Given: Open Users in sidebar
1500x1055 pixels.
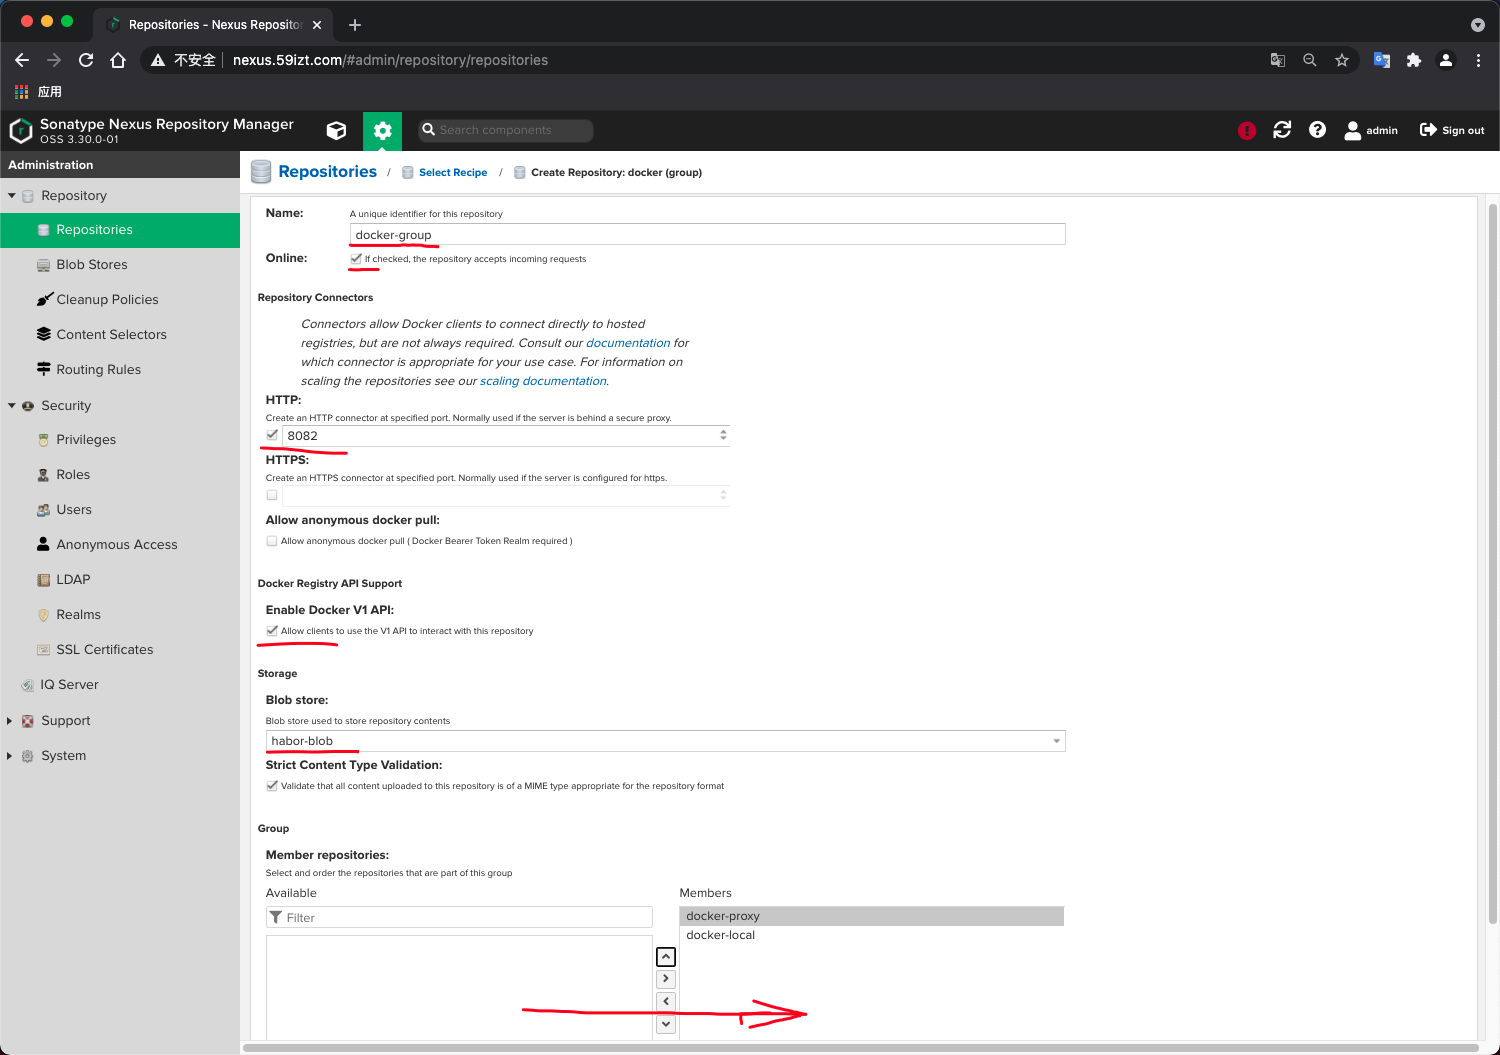Looking at the screenshot, I should [x=120, y=510].
